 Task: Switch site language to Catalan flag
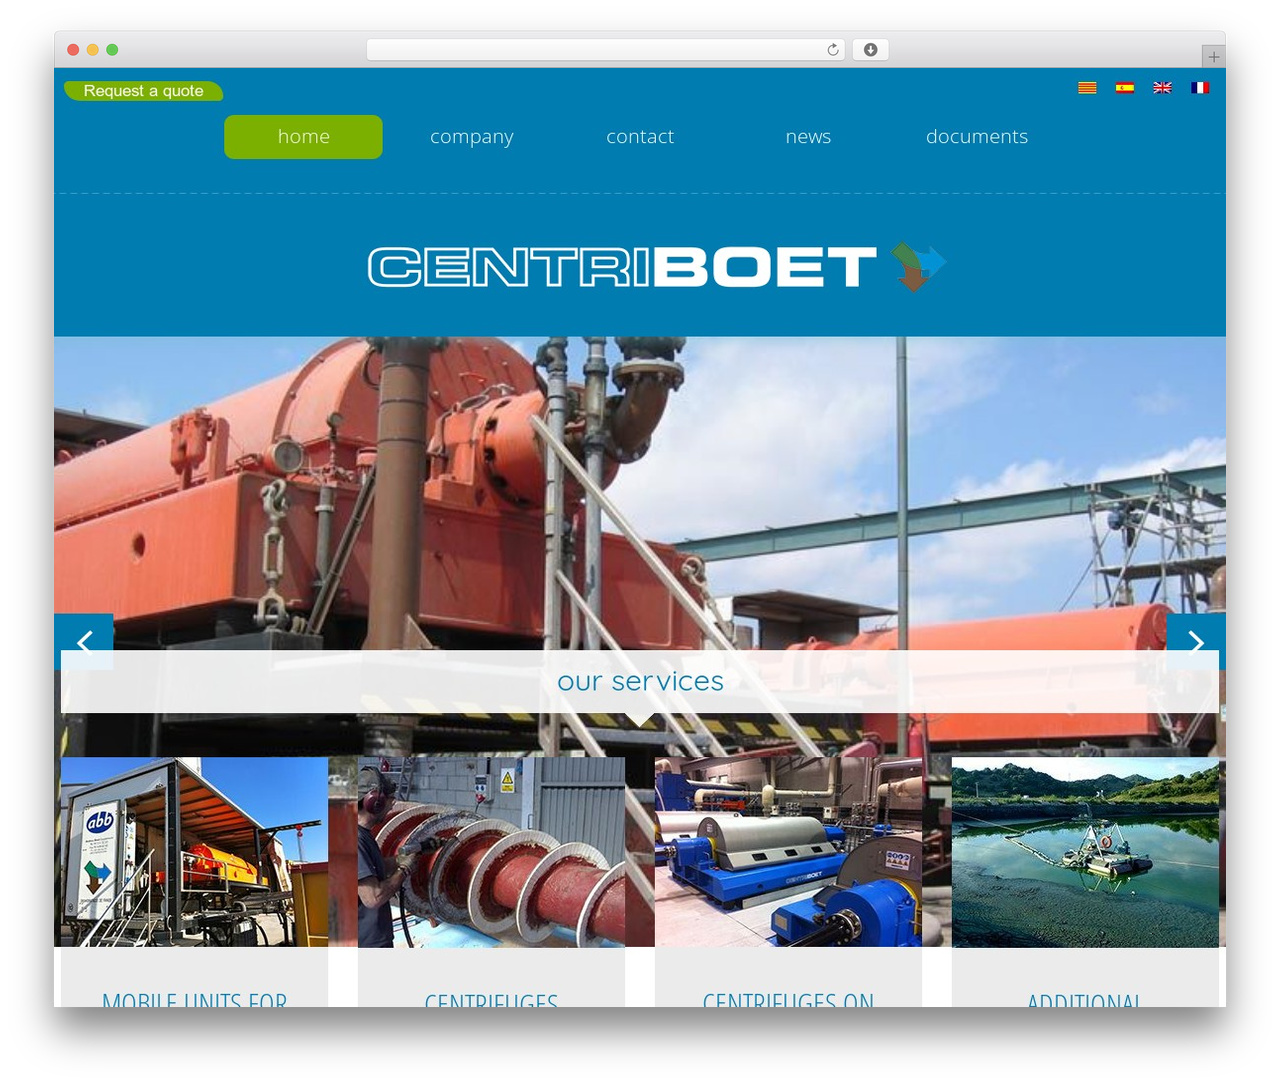coord(1087,88)
